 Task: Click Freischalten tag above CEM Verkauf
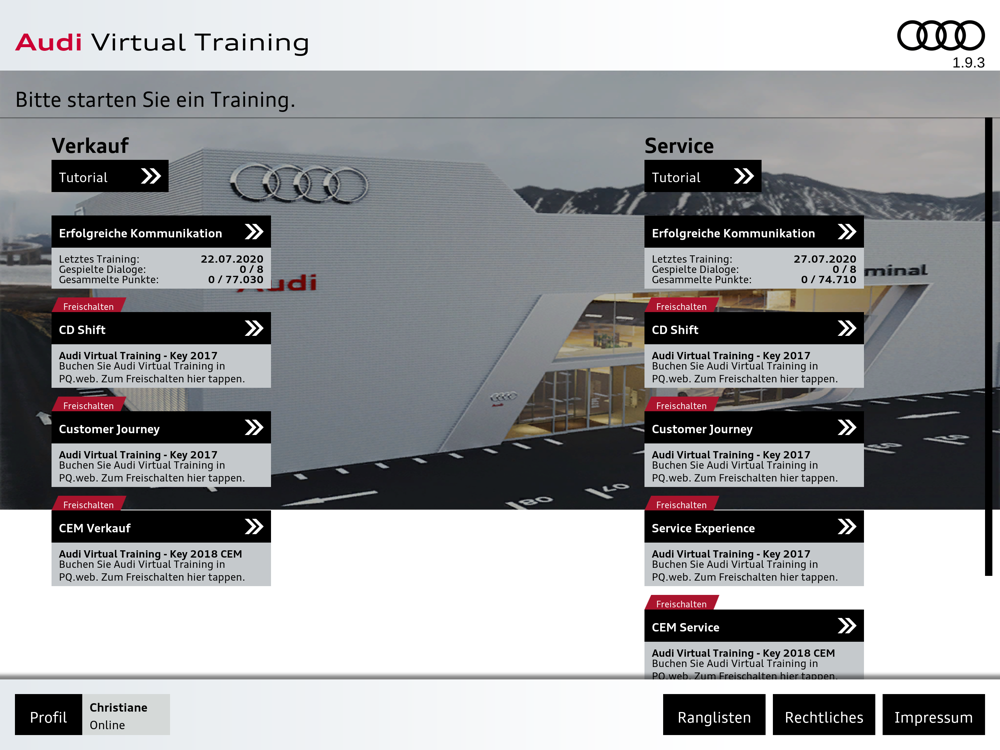pos(89,504)
